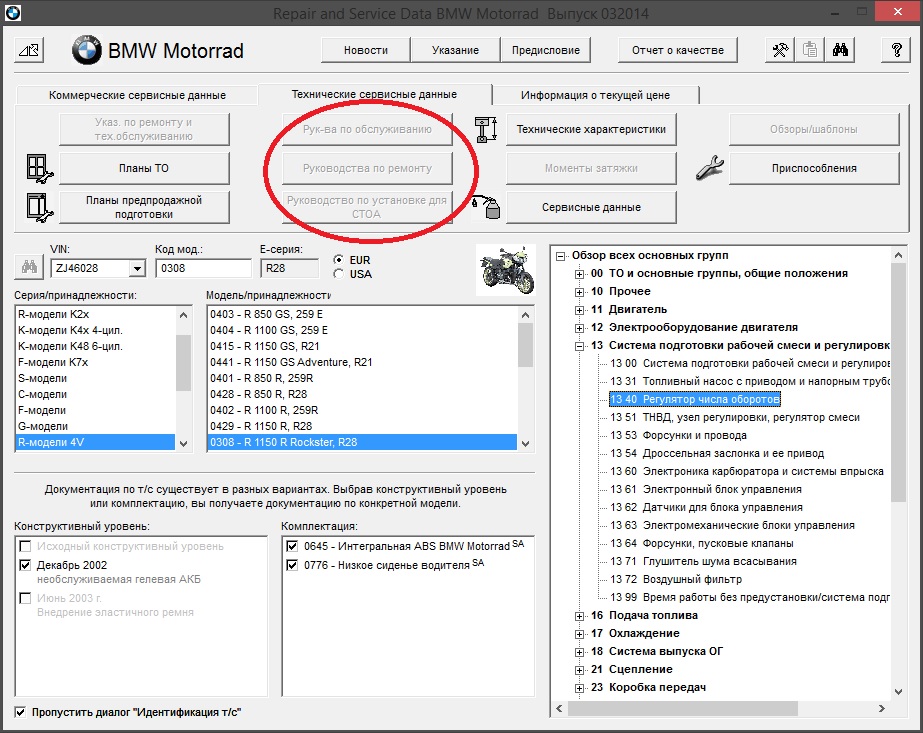Screen dimensions: 923x733
Task: Click the motorcycle thumbnail image
Action: click(506, 271)
